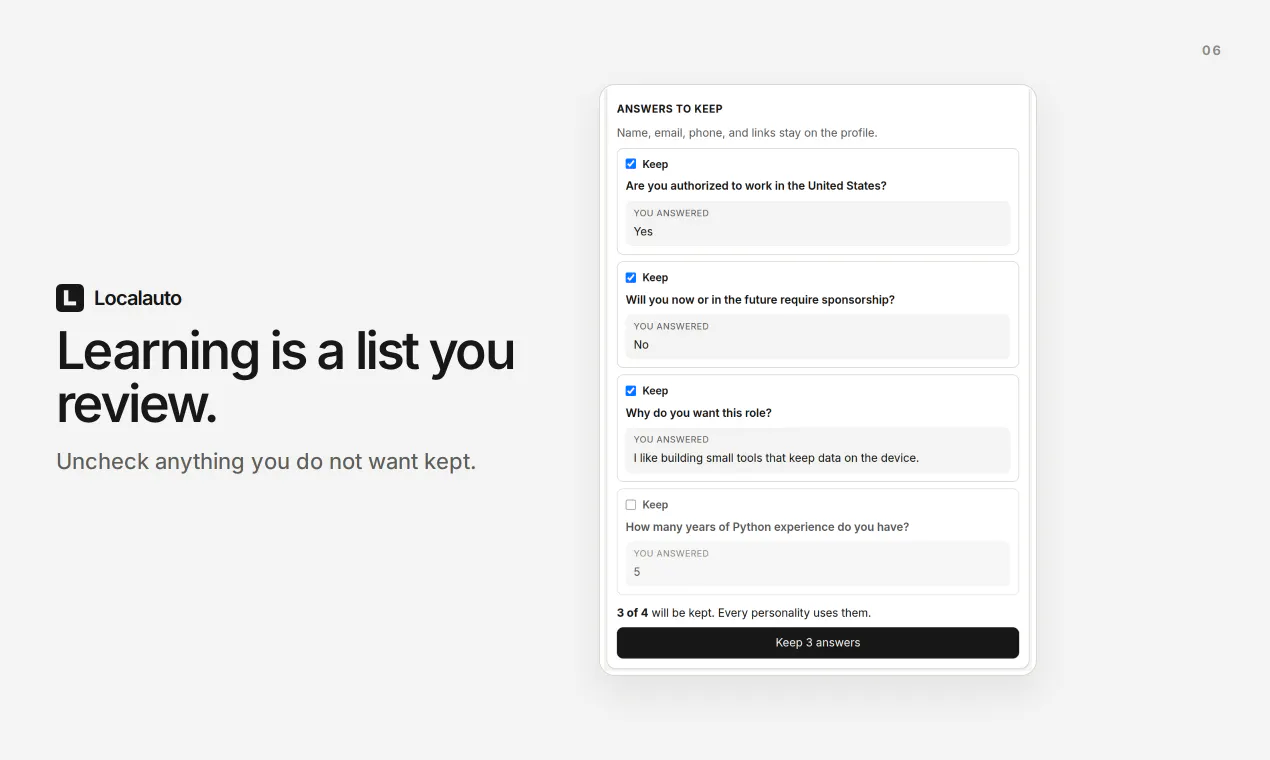Click the 'No' answer field
This screenshot has width=1270, height=760.
[818, 336]
